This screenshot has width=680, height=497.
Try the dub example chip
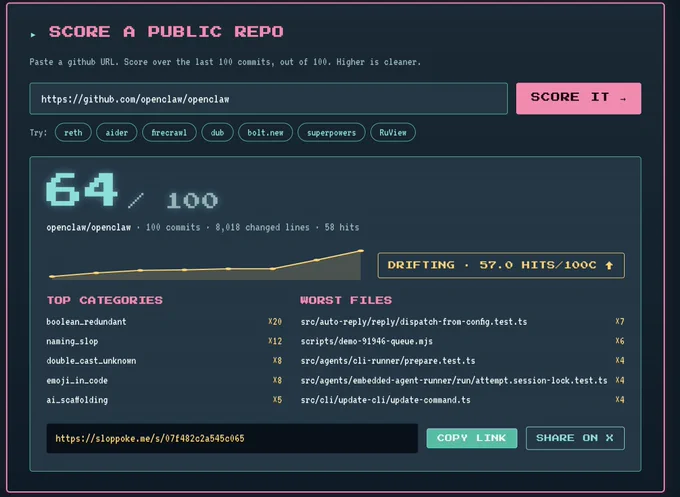pos(217,133)
